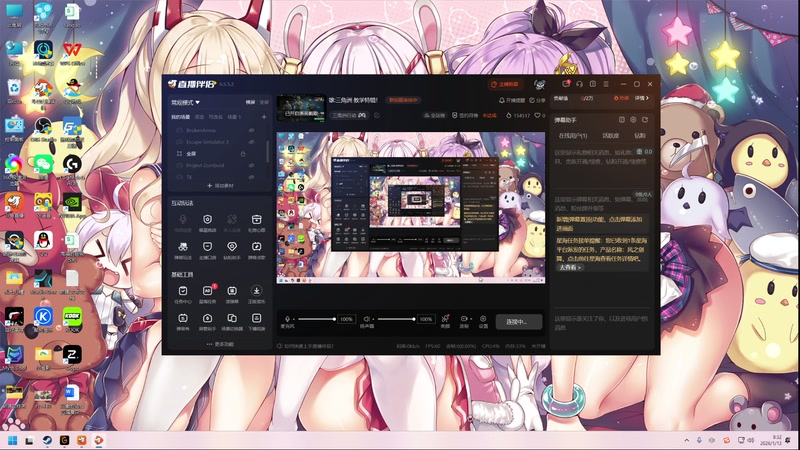Click the edit icon beside the game tag
Viewport: 800px width, 450px height.
point(377,115)
